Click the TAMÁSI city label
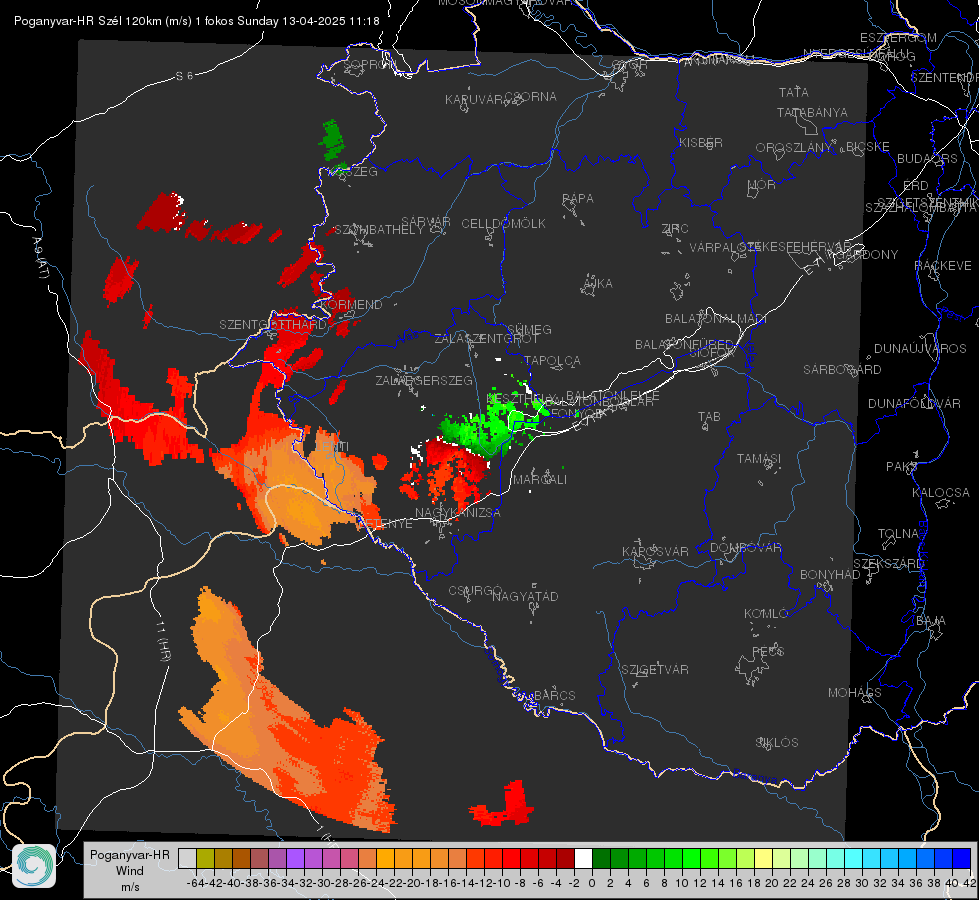This screenshot has width=979, height=900. pos(759,458)
